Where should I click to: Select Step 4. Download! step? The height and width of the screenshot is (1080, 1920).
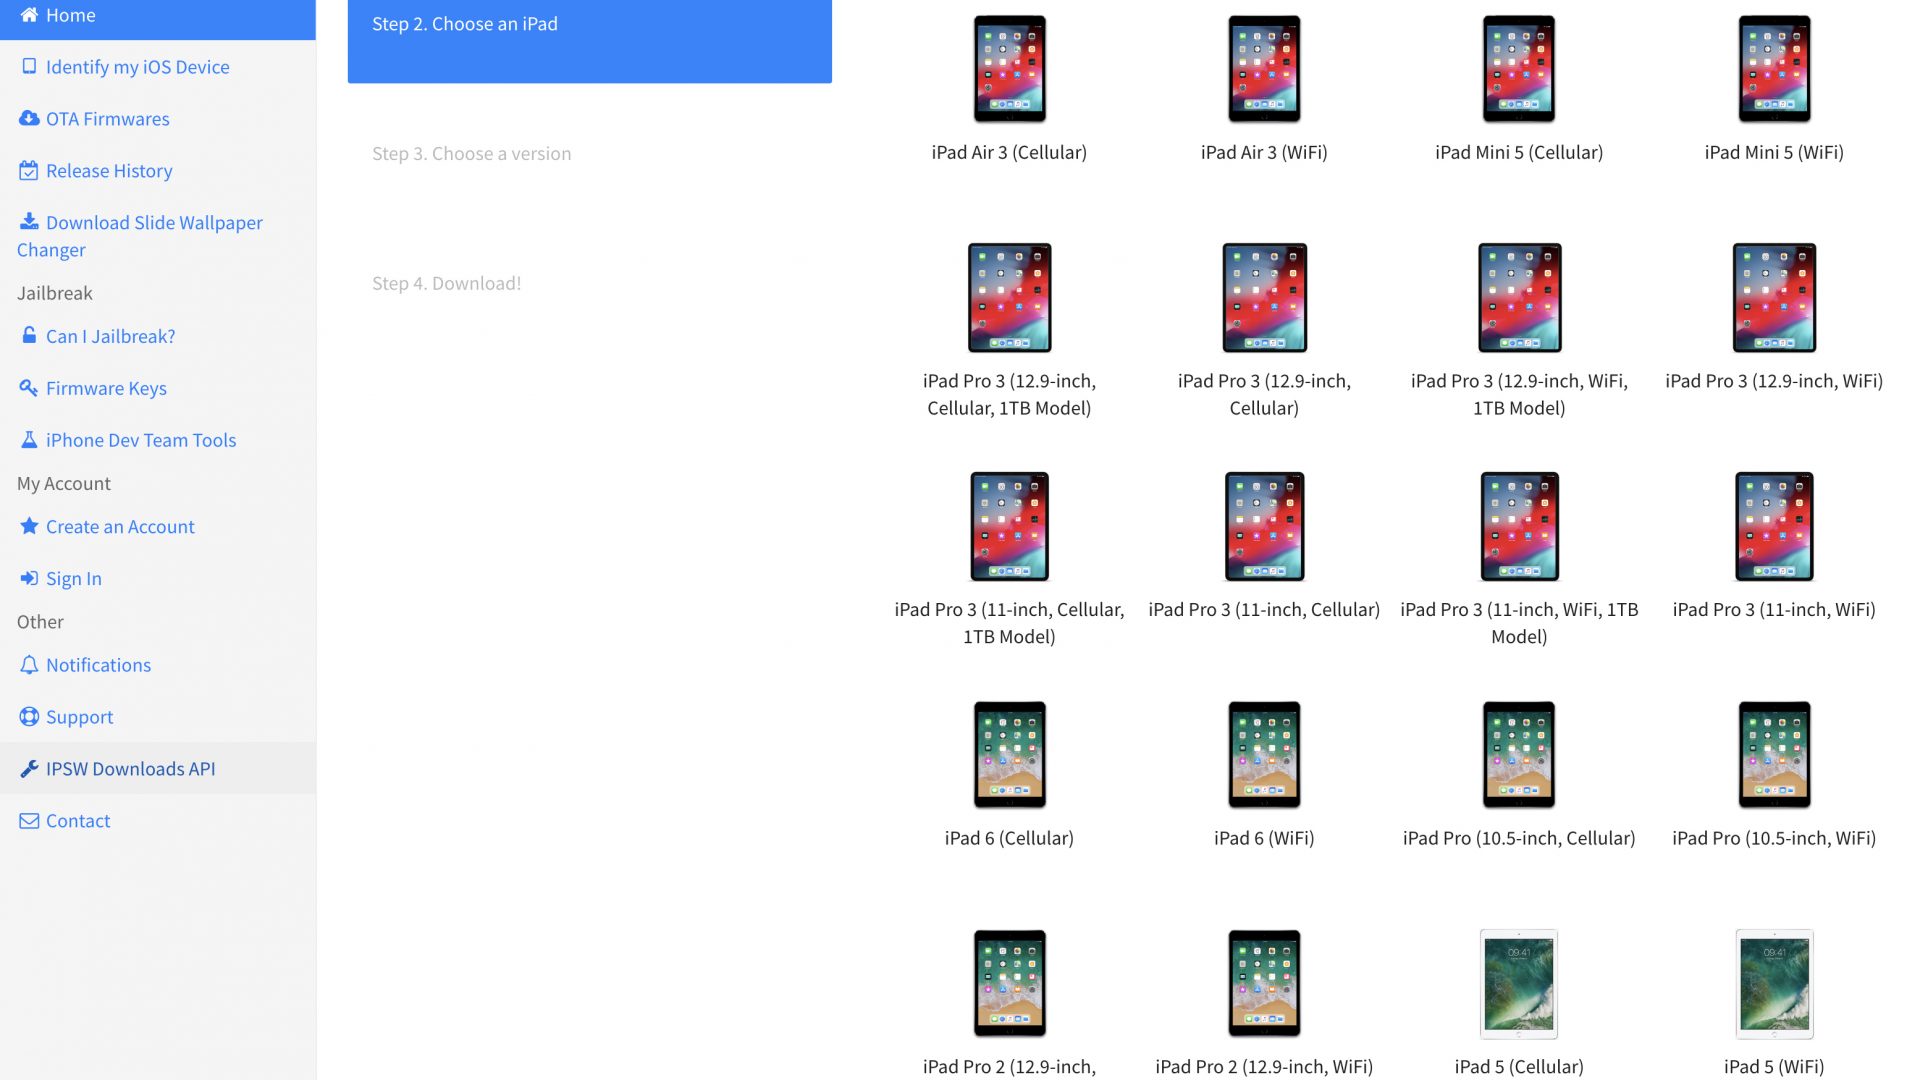pyautogui.click(x=446, y=284)
